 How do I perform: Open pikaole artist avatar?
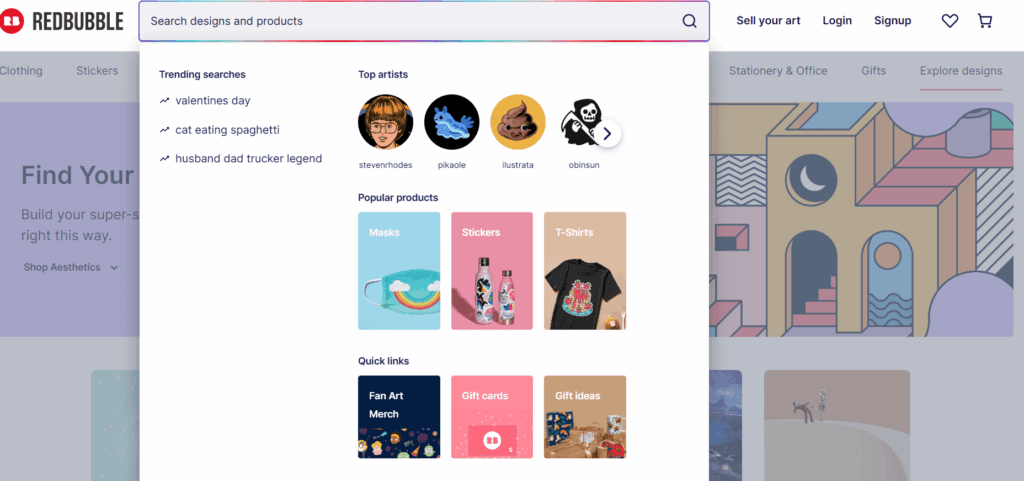452,122
